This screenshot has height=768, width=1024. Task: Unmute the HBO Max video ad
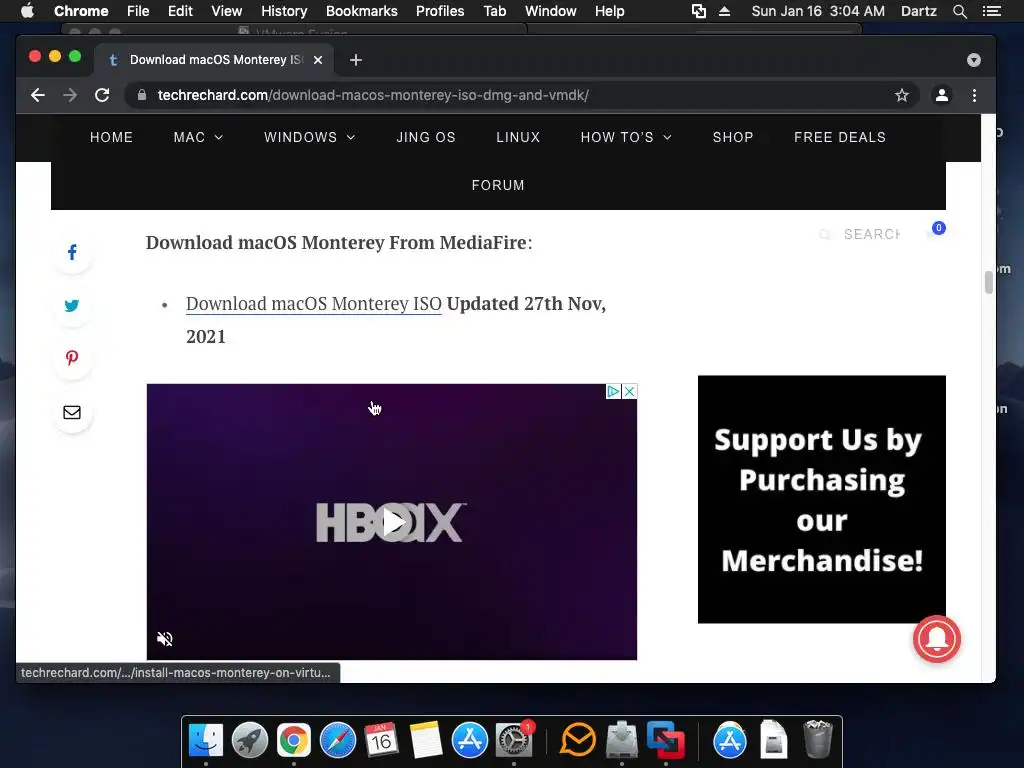165,639
